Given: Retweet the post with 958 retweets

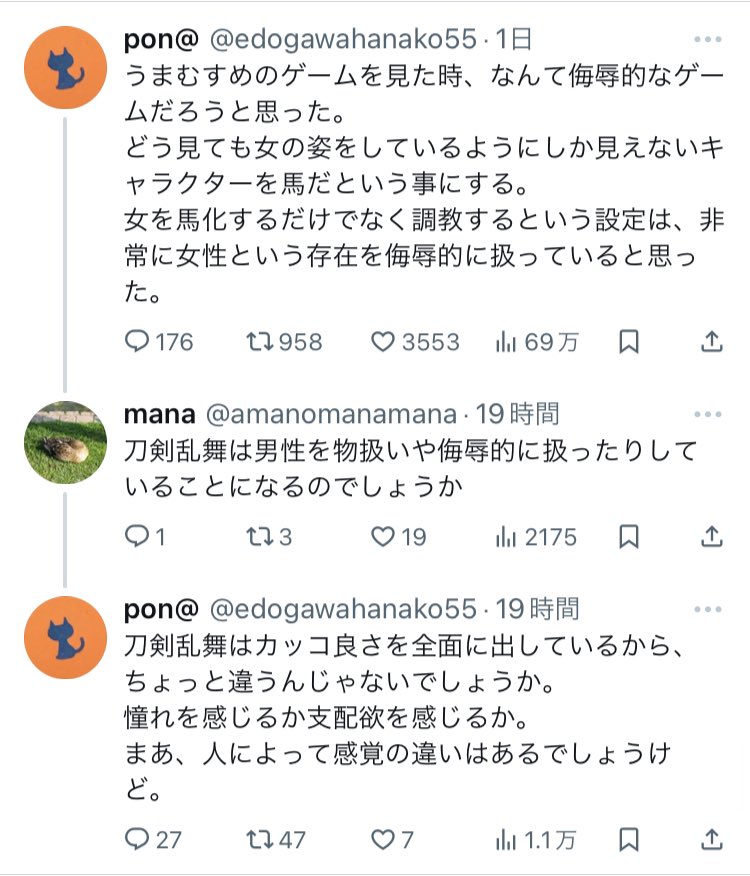Looking at the screenshot, I should coord(261,342).
